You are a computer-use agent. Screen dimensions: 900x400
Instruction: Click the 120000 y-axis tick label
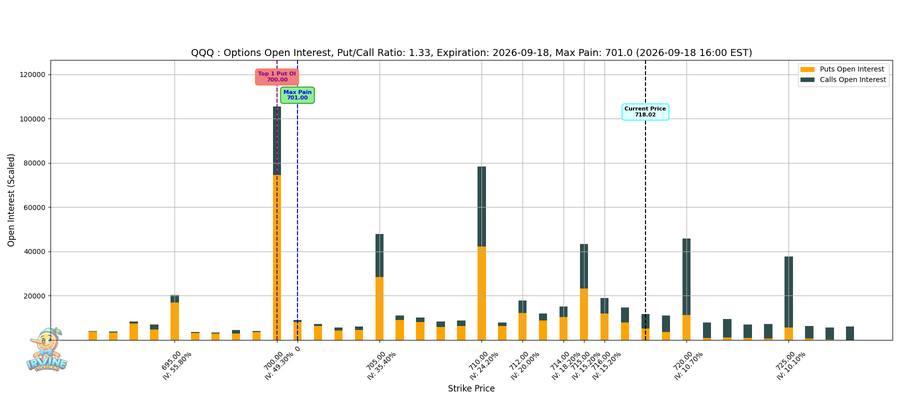tap(34, 75)
